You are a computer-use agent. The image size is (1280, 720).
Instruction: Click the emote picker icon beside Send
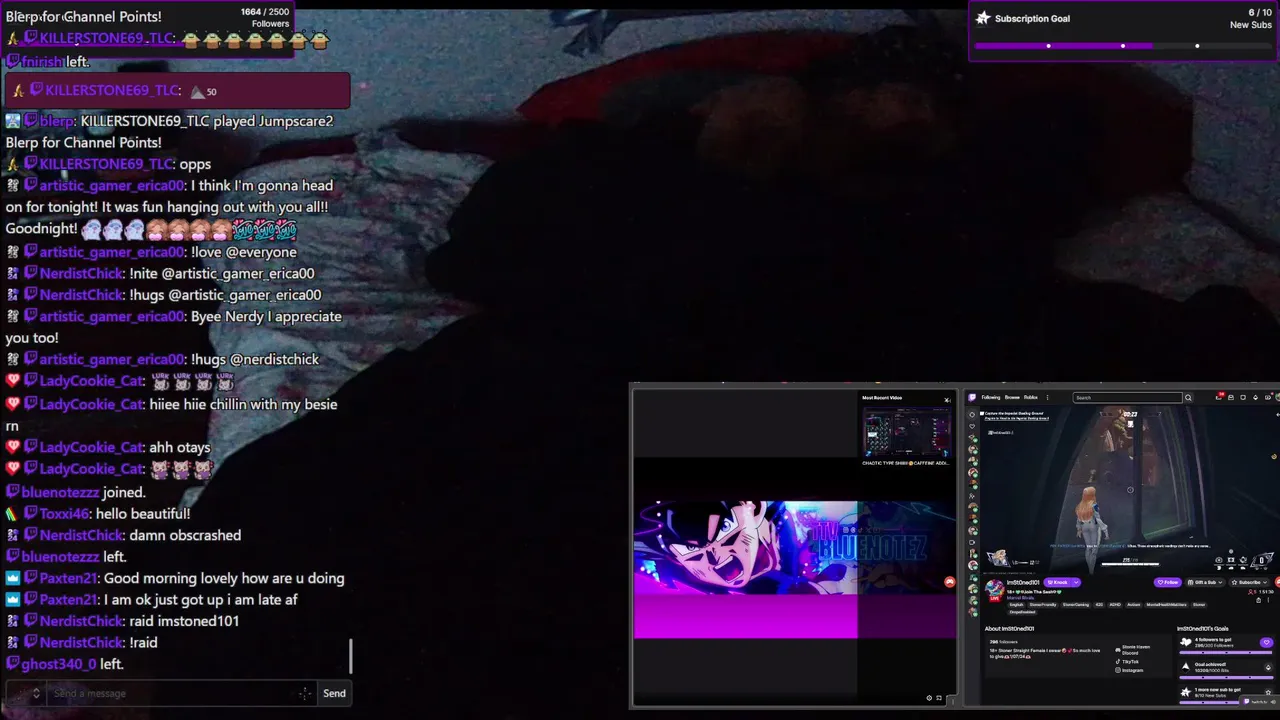(305, 693)
